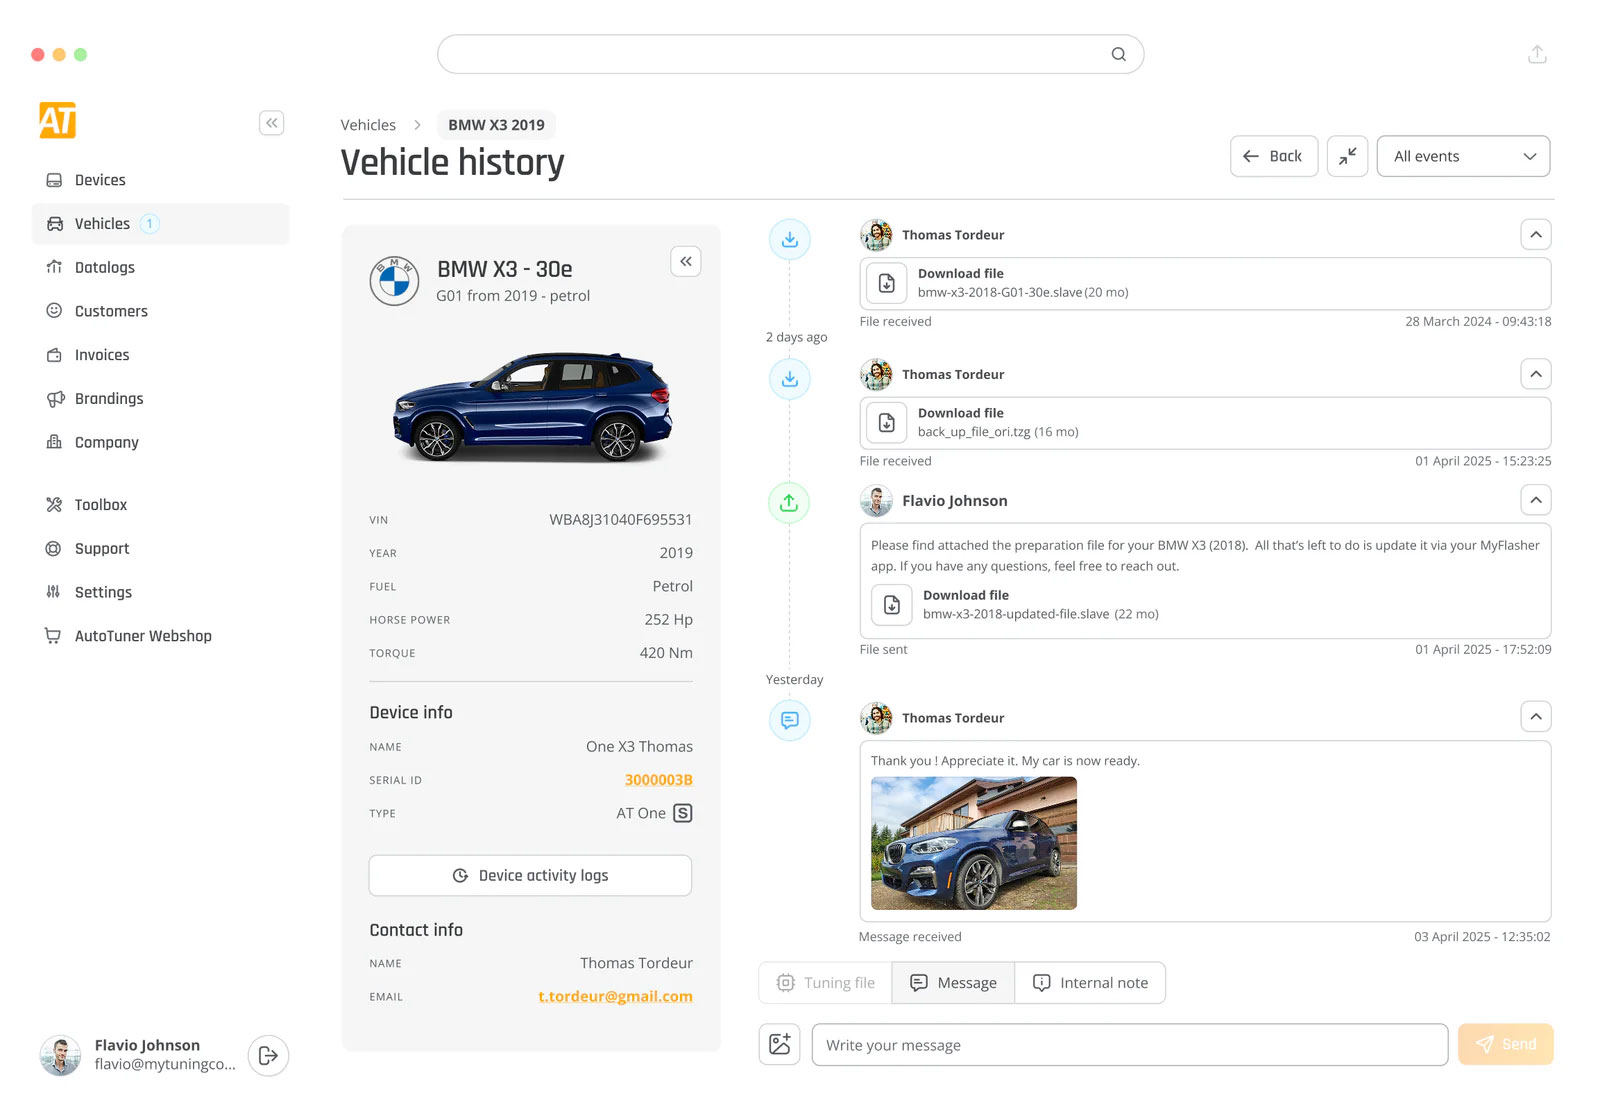Open the t.tordeur@gmail.com email link
Image resolution: width=1600 pixels, height=1107 pixels.
pos(615,997)
